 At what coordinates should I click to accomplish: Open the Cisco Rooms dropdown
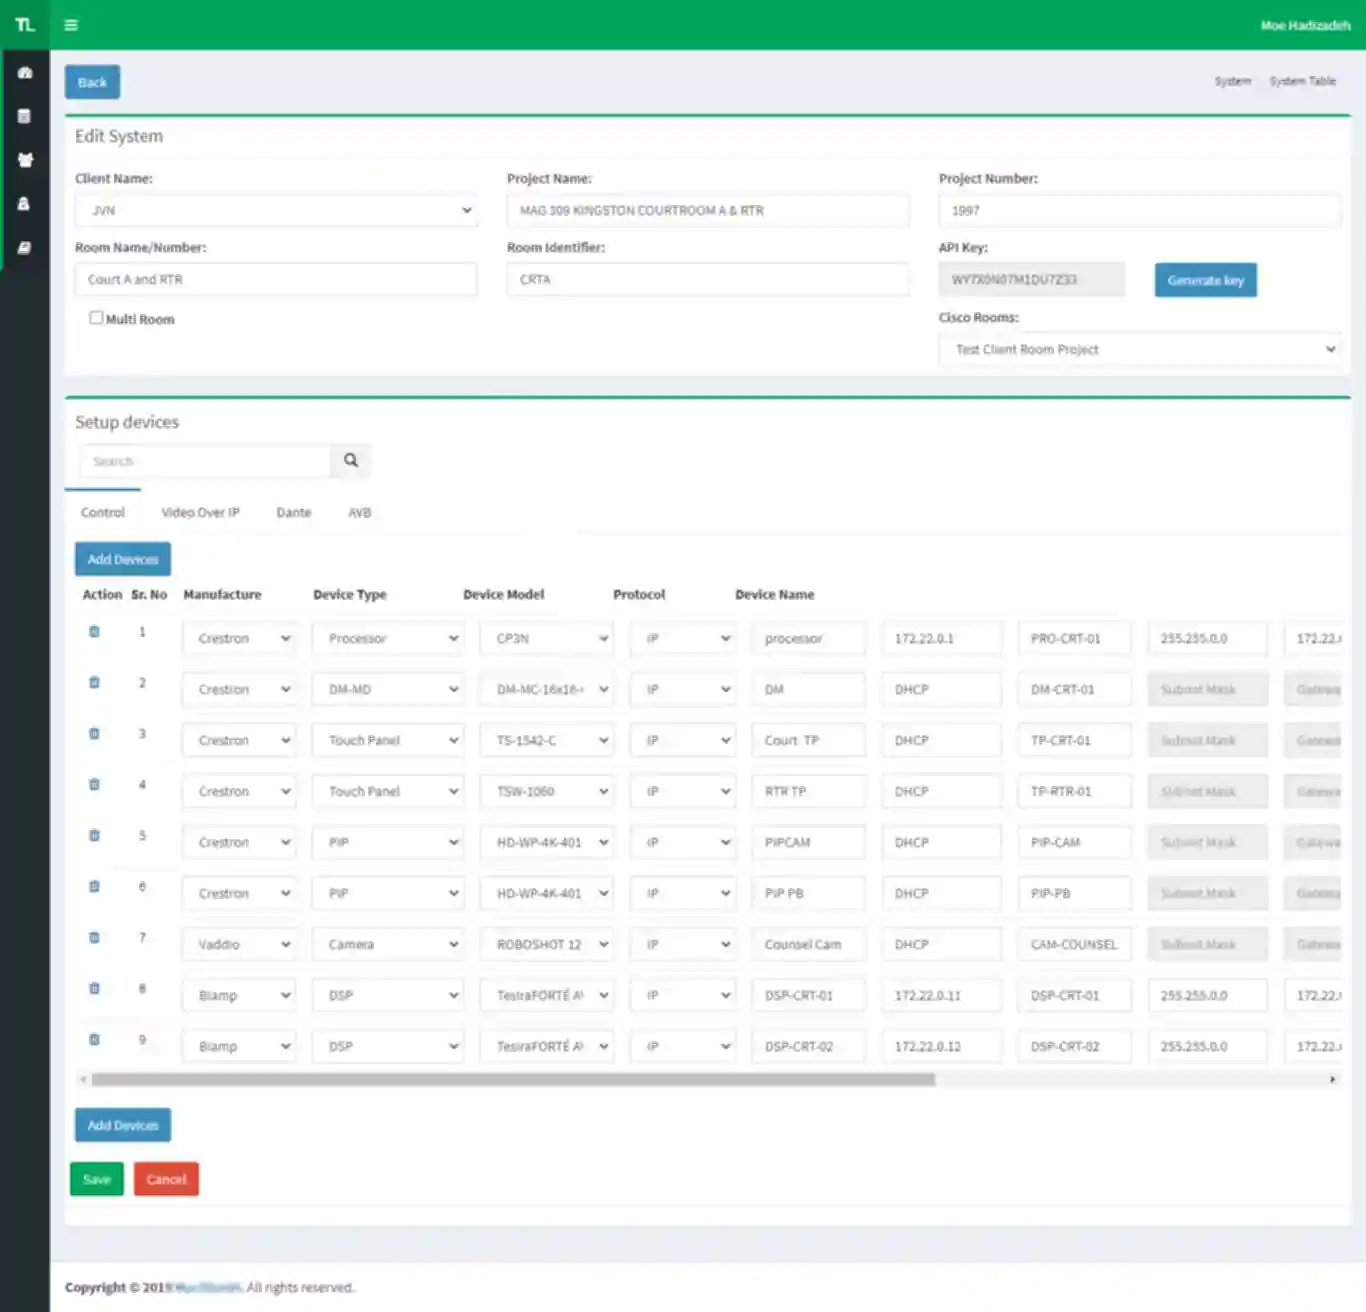click(x=1139, y=350)
